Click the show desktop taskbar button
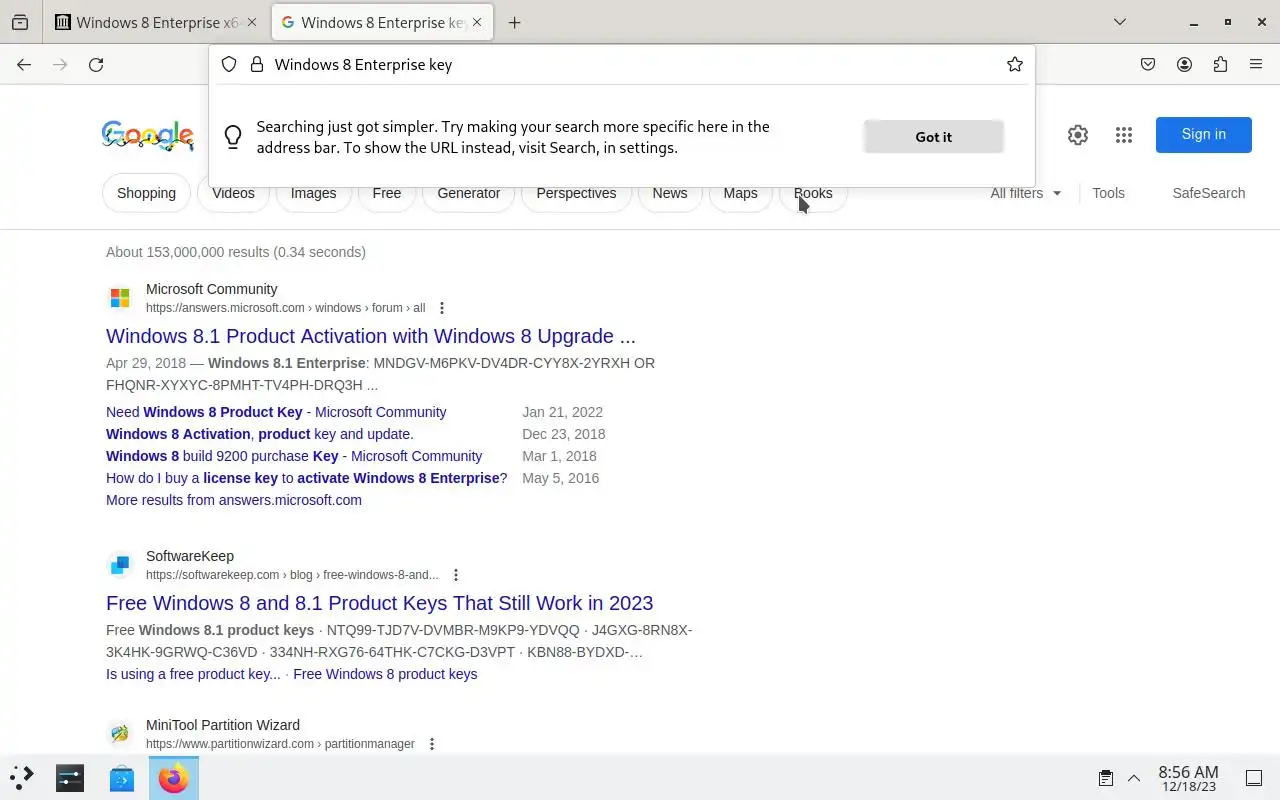 [x=1253, y=778]
